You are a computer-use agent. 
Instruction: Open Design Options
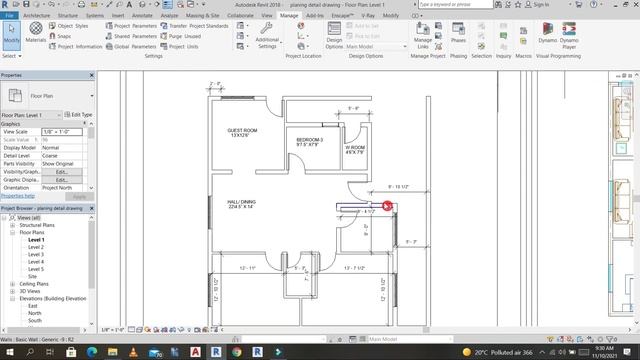[334, 36]
